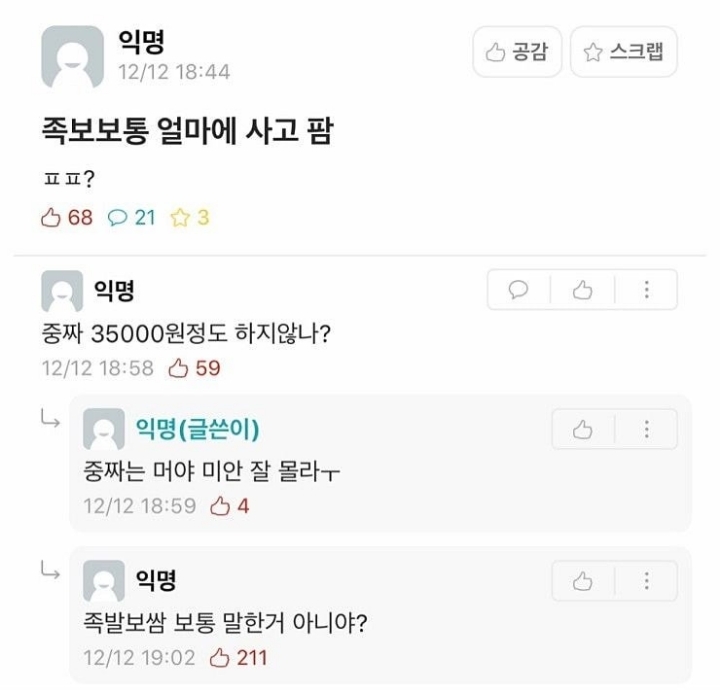720x691 pixels.
Task: Like the first comment with thumbs-up icon
Action: pos(582,290)
